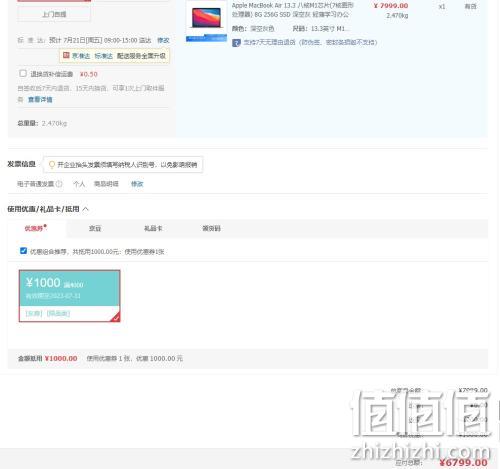Tick the 退换货补偿运费 ¥0.50 checkbox

(23, 73)
